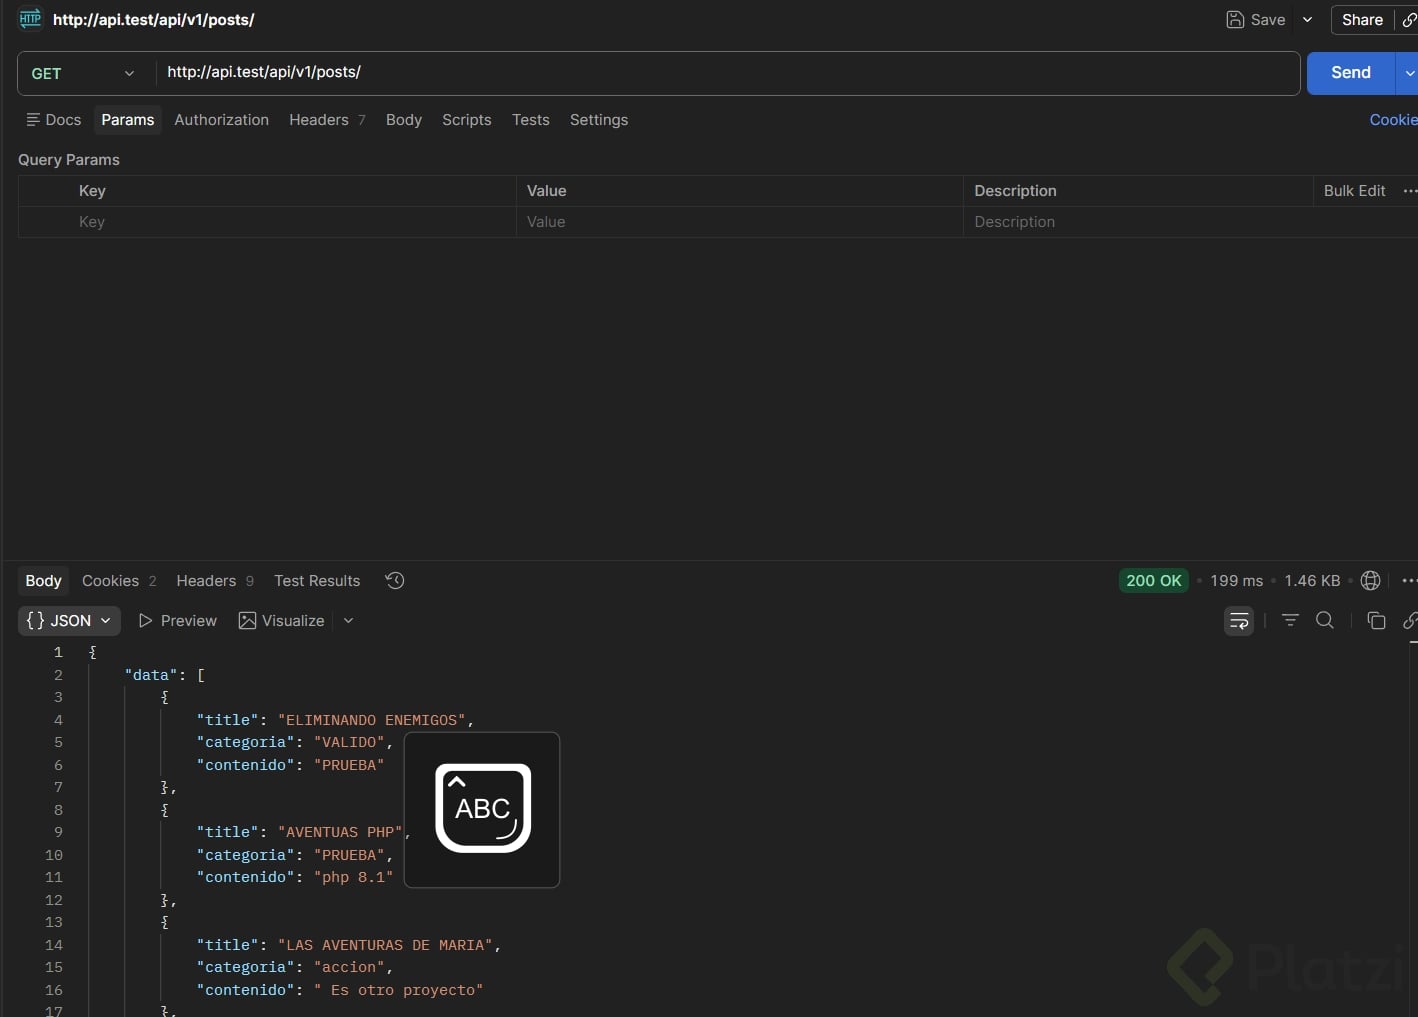Screen dimensions: 1418x1017
Task: Open the response more options ellipsis
Action: point(1409,581)
